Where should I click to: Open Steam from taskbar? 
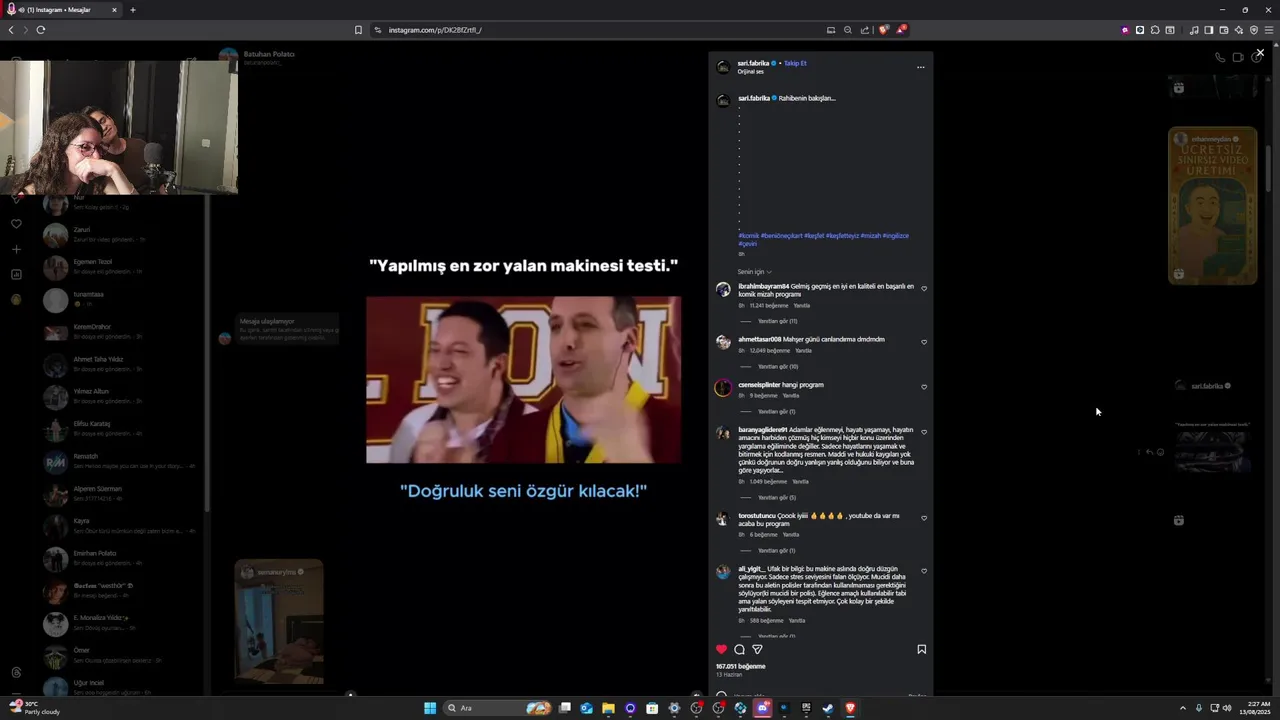828,708
